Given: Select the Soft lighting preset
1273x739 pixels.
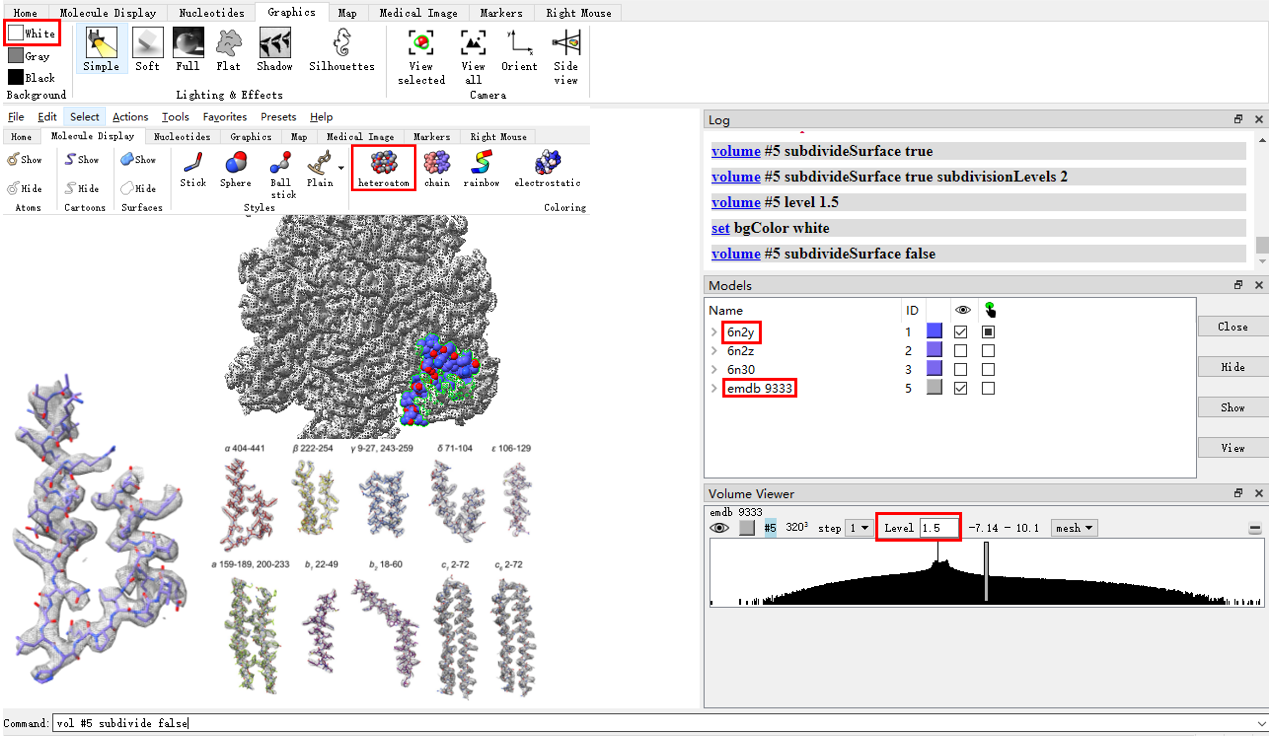Looking at the screenshot, I should coord(147,48).
